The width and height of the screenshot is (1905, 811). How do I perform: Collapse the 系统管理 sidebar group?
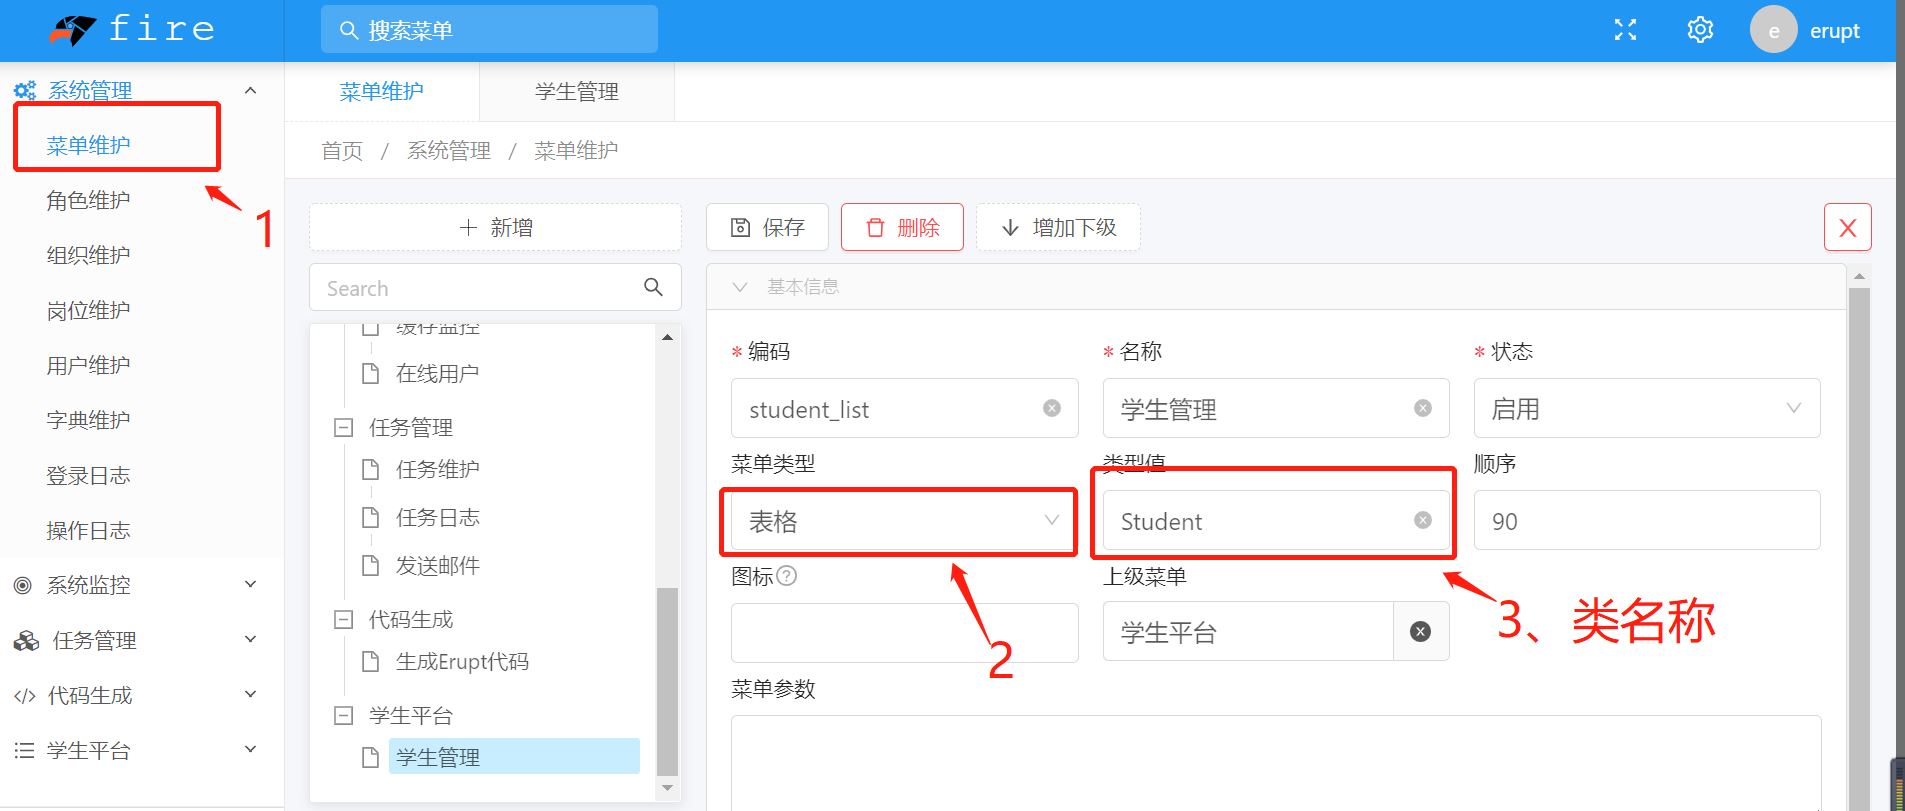point(250,90)
